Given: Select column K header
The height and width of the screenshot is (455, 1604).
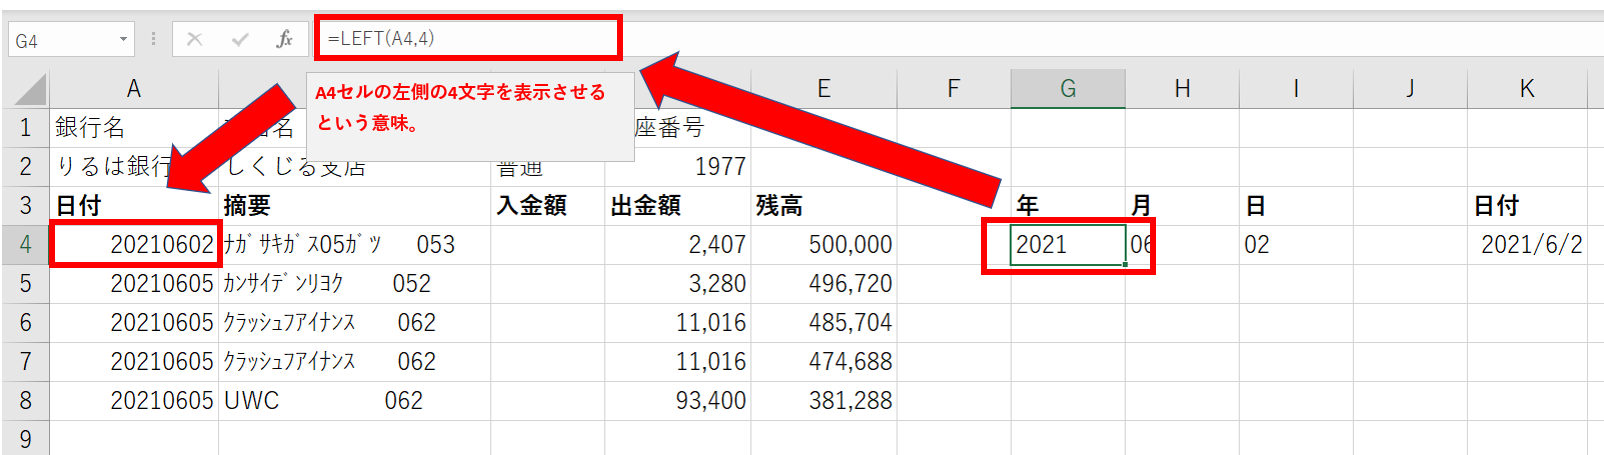Looking at the screenshot, I should coord(1526,89).
